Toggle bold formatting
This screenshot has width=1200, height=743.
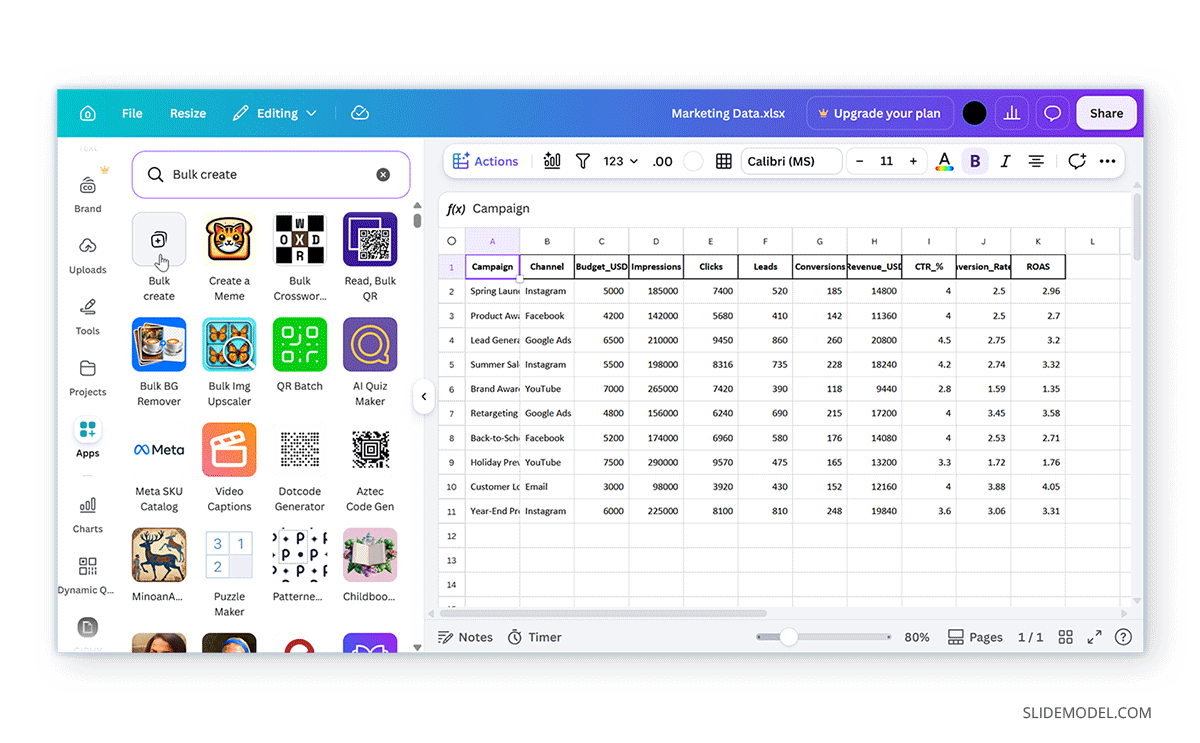pos(975,161)
